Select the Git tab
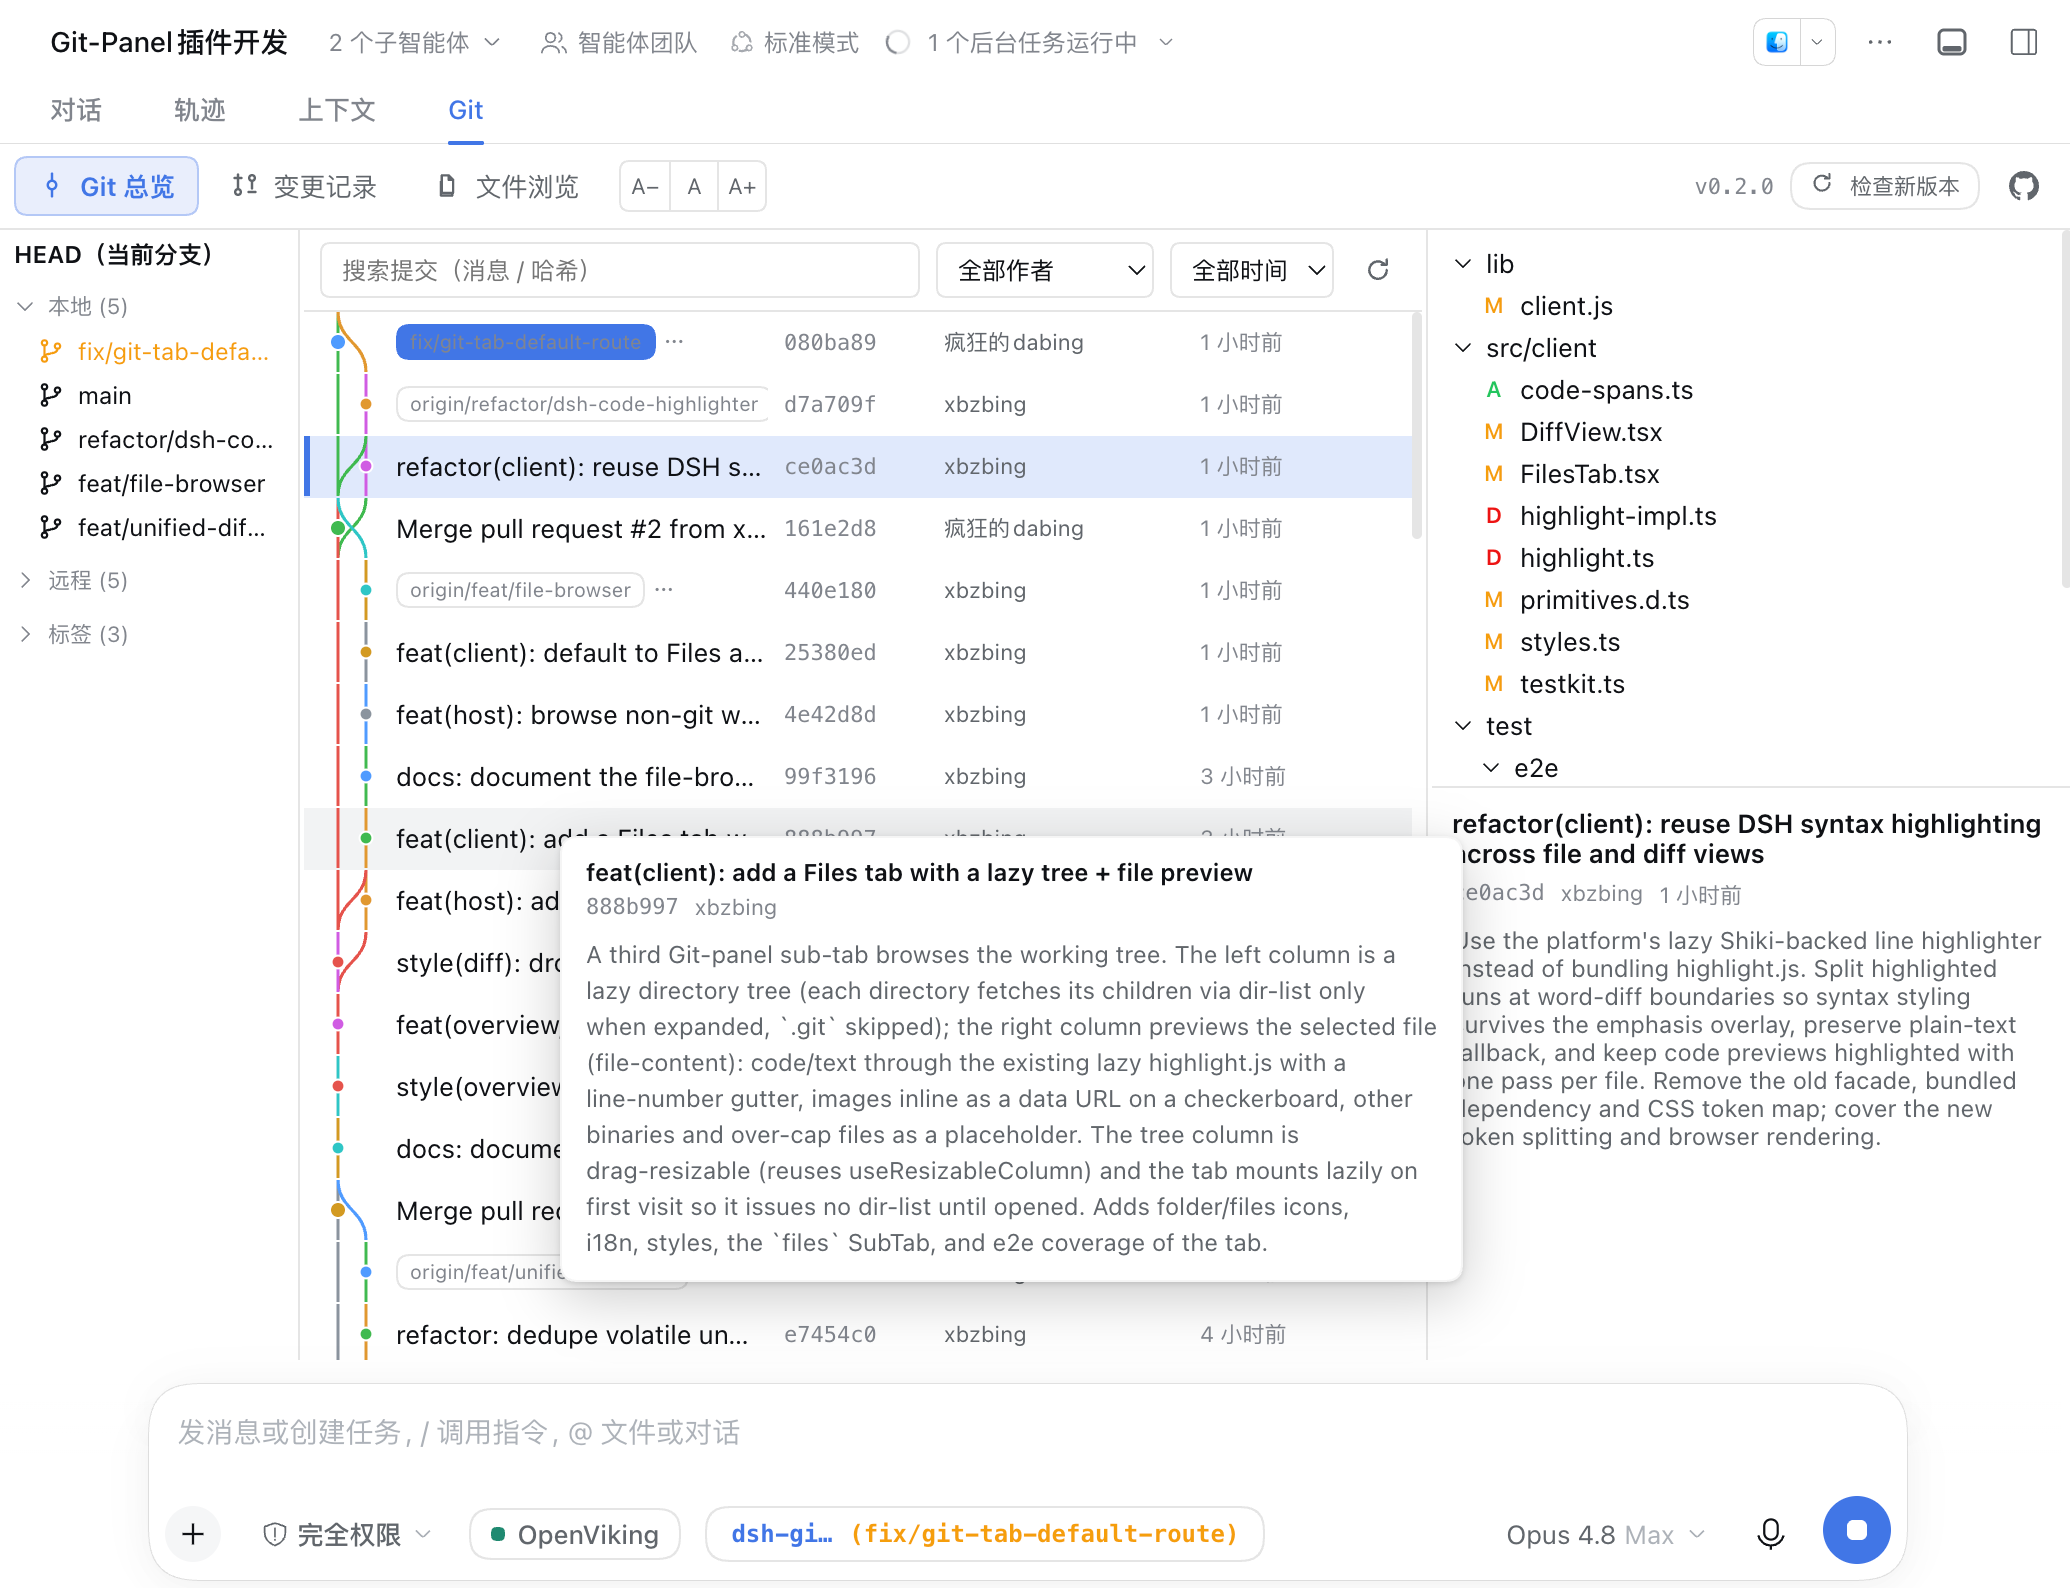The width and height of the screenshot is (2070, 1588). (x=465, y=110)
